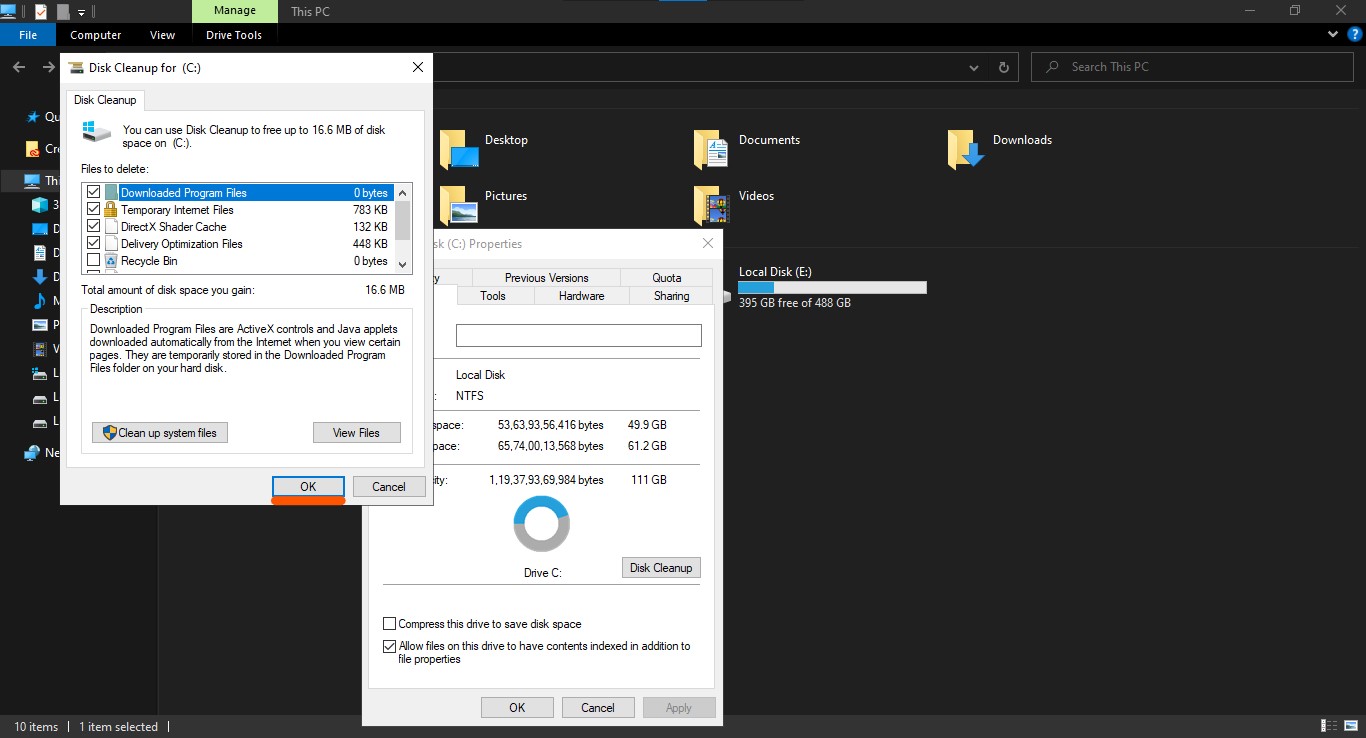Select the Quick access star icon in sidebar
Image resolution: width=1366 pixels, height=738 pixels.
click(x=33, y=116)
